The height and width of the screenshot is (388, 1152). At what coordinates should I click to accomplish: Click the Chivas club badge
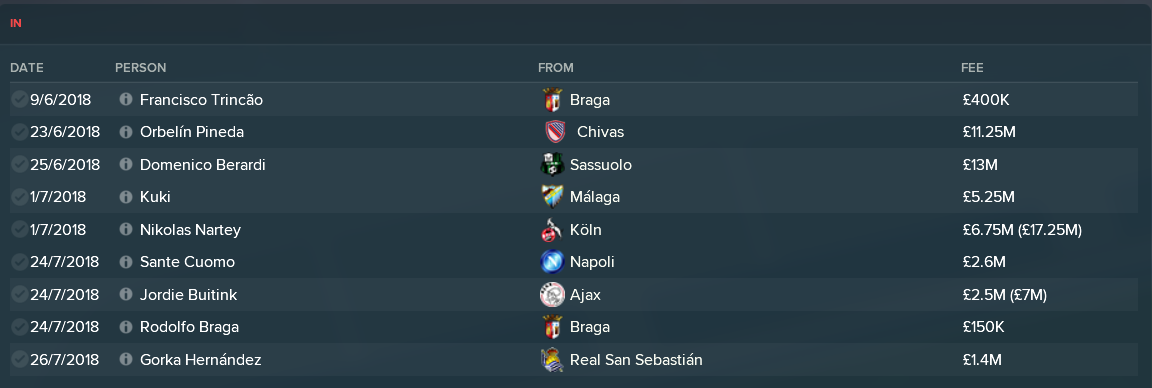click(x=555, y=132)
